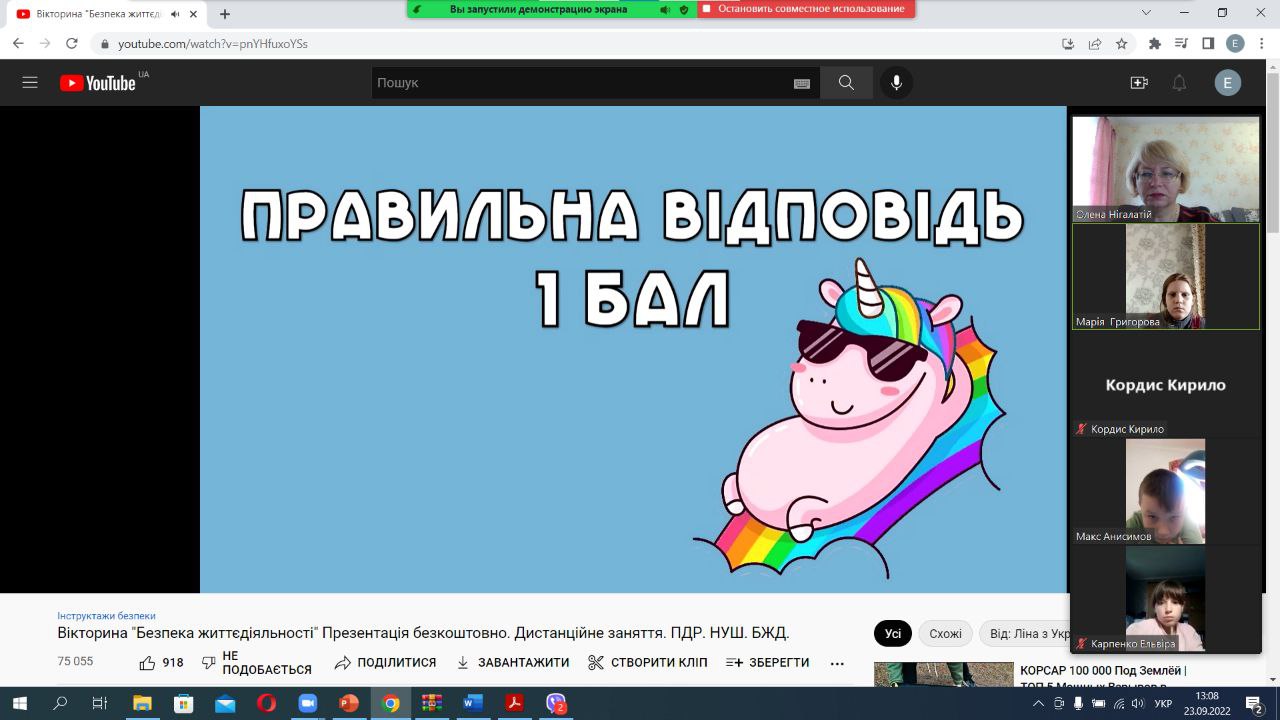Start voice search with the microphone icon
Viewport: 1280px width, 720px height.
point(896,83)
